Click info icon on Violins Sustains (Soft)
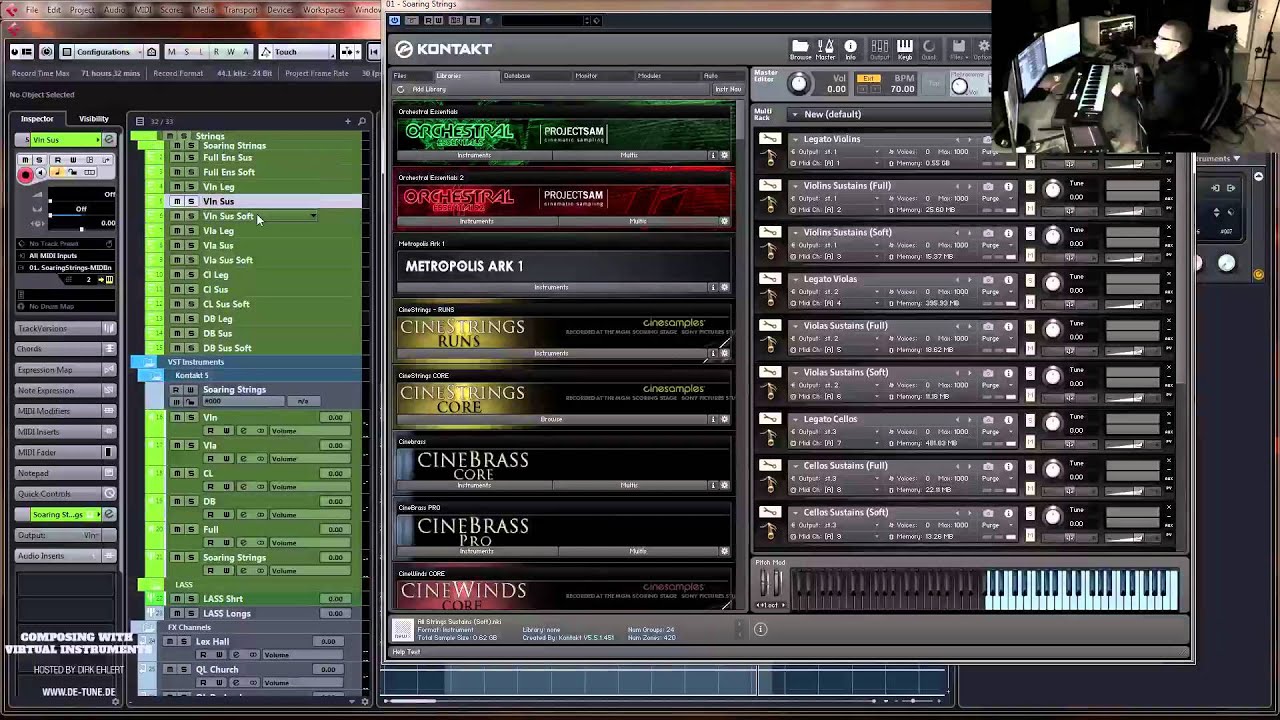 click(x=1008, y=233)
